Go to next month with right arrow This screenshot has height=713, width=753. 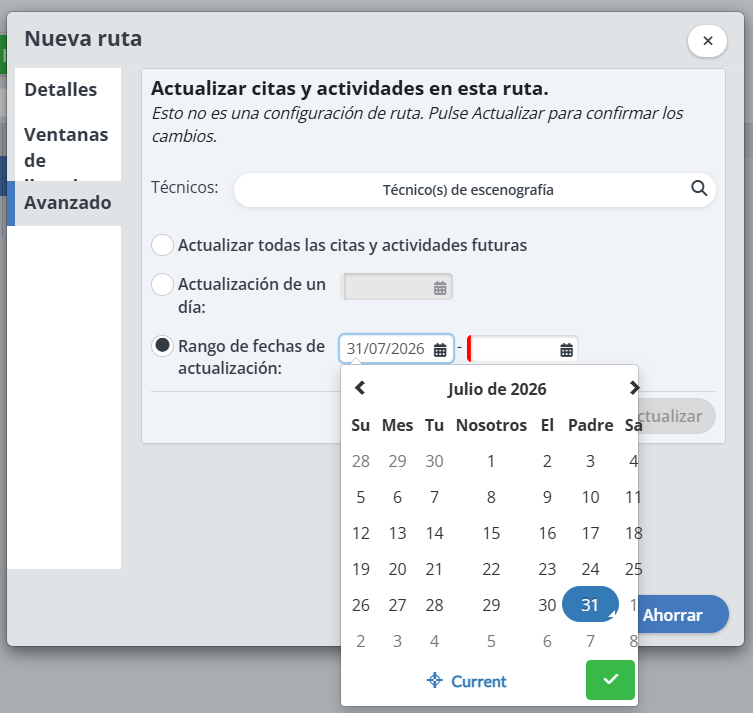click(634, 387)
